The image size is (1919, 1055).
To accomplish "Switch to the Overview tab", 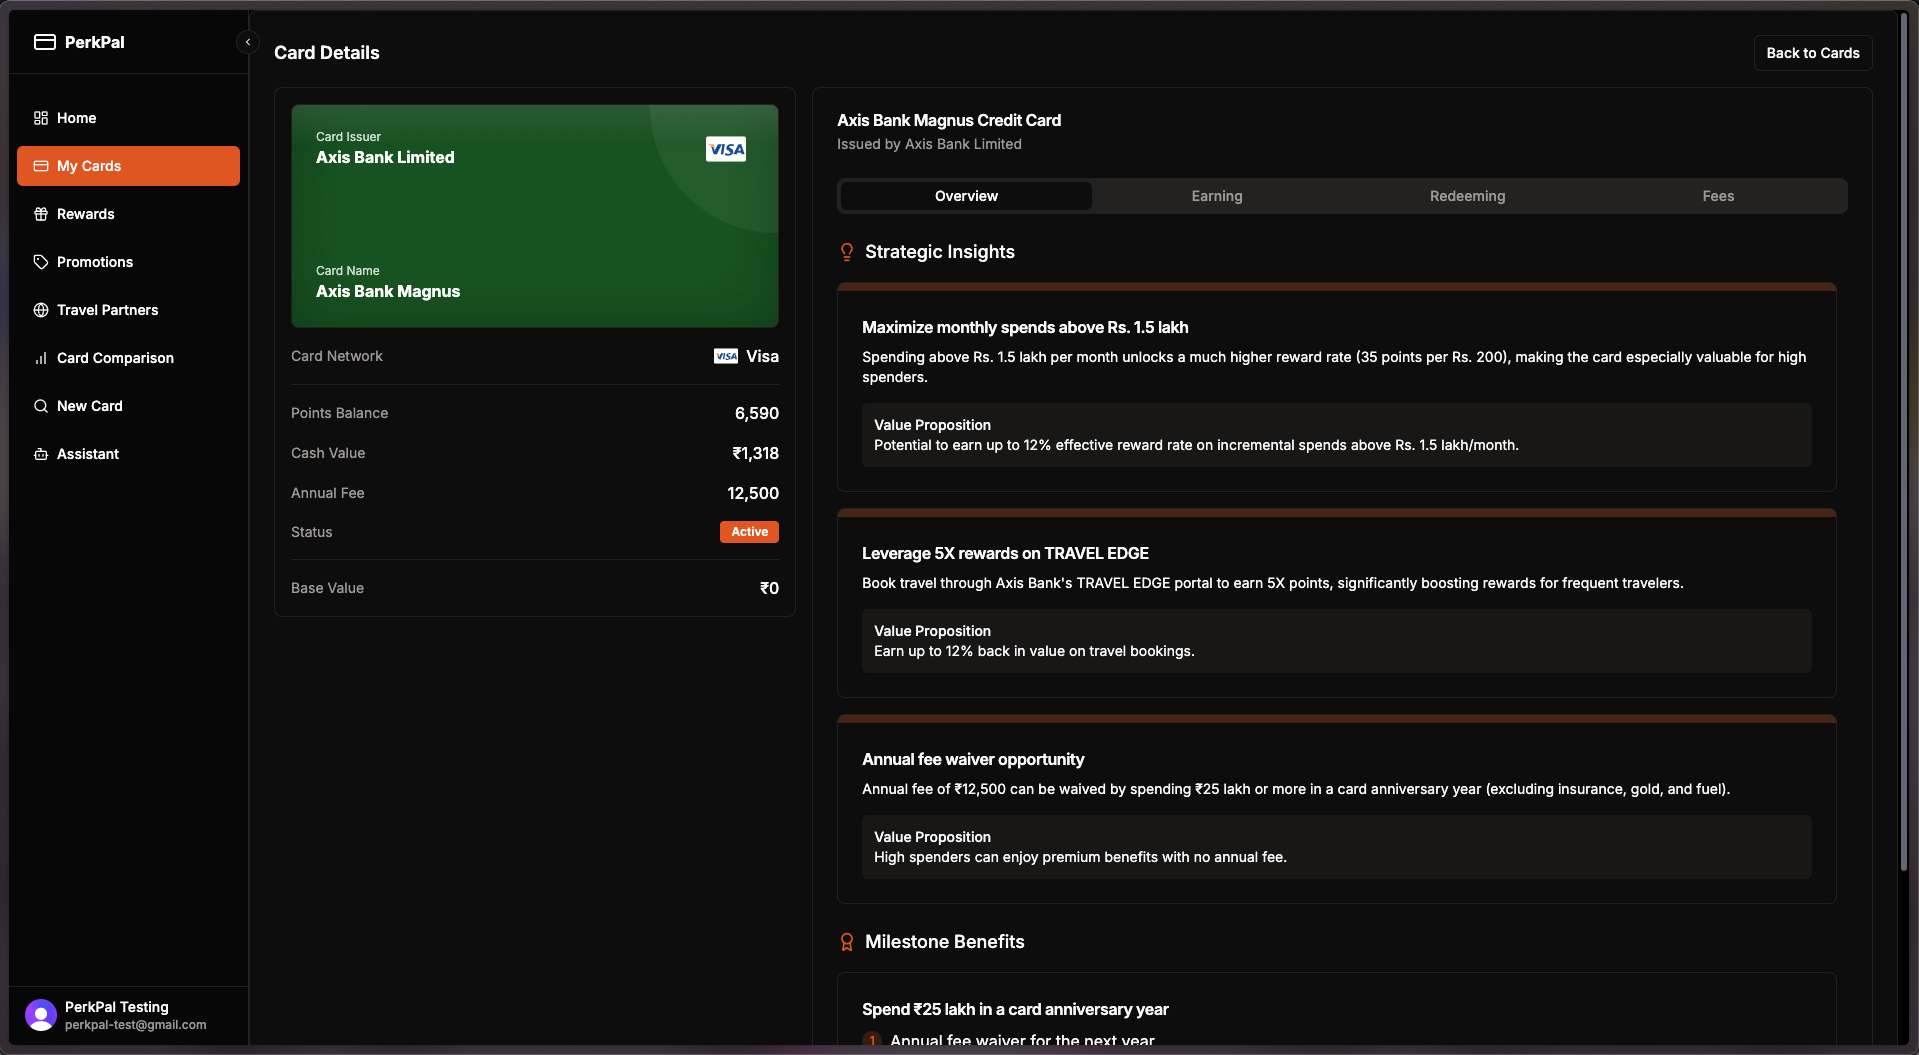I will click(x=966, y=196).
